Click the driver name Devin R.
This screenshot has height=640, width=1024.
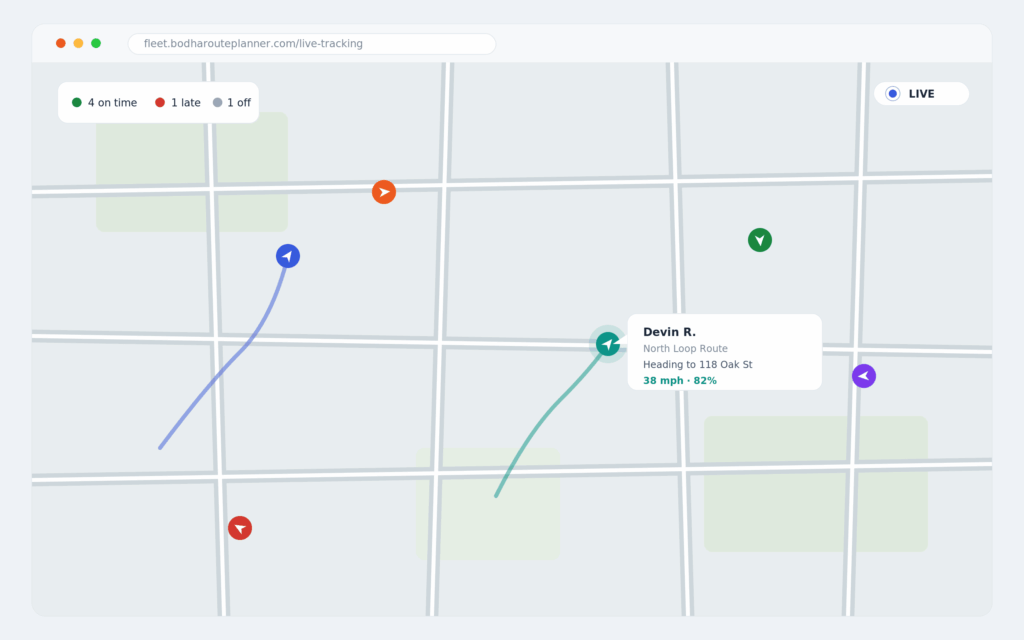669,332
